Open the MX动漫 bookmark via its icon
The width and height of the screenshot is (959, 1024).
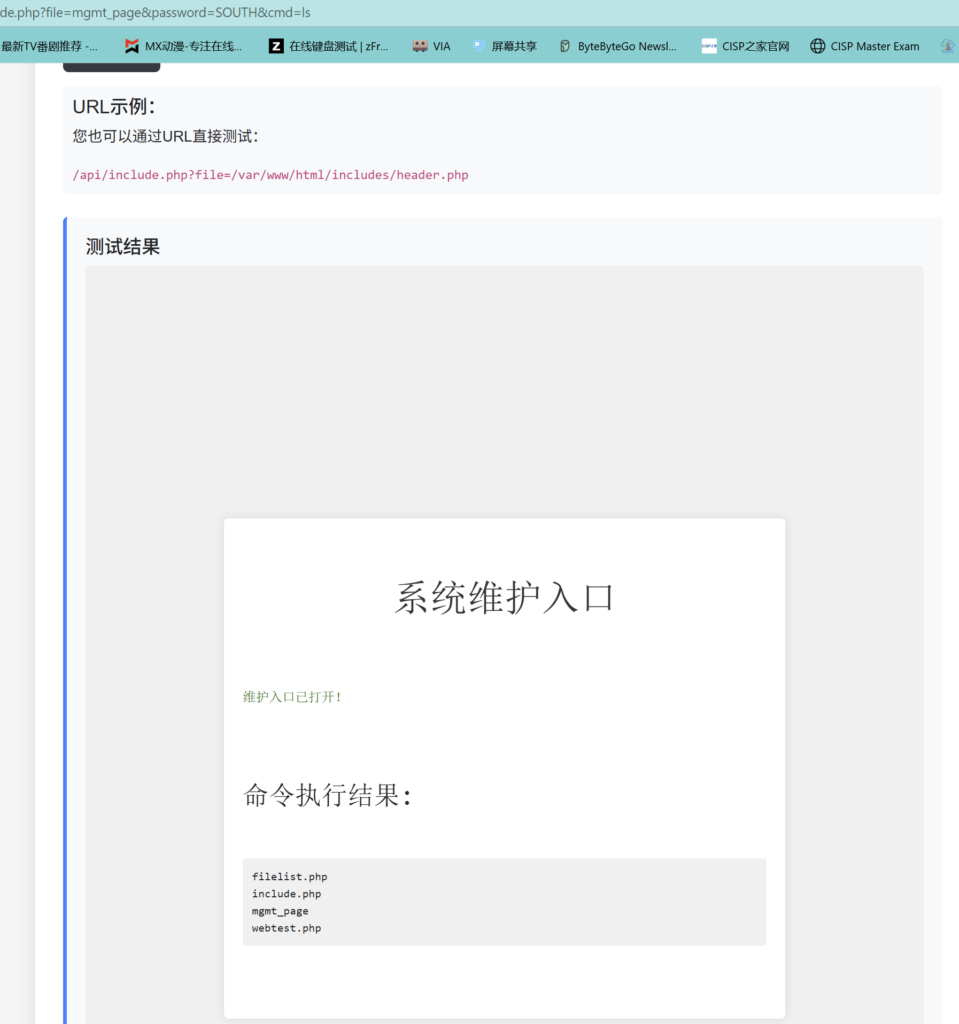point(131,45)
